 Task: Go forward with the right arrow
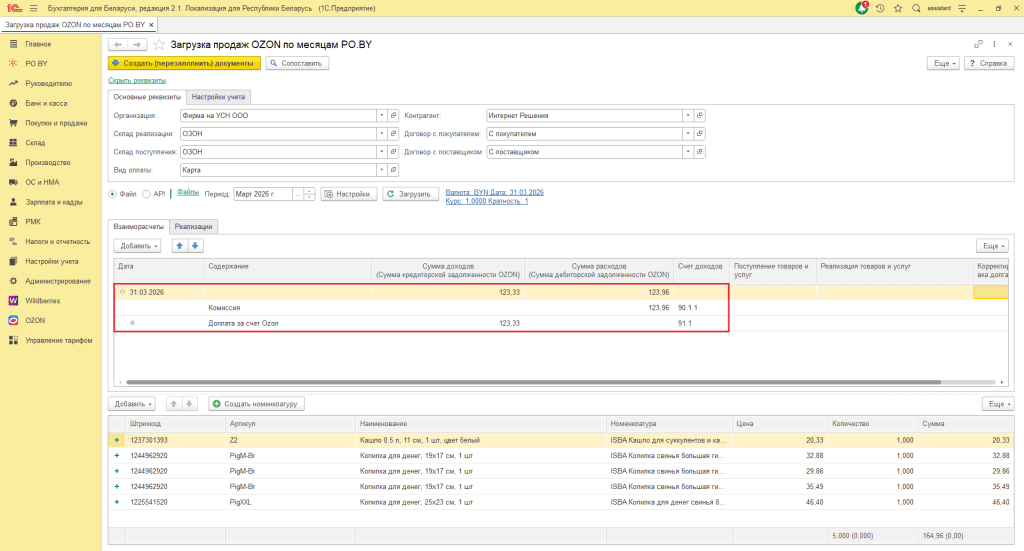click(136, 44)
